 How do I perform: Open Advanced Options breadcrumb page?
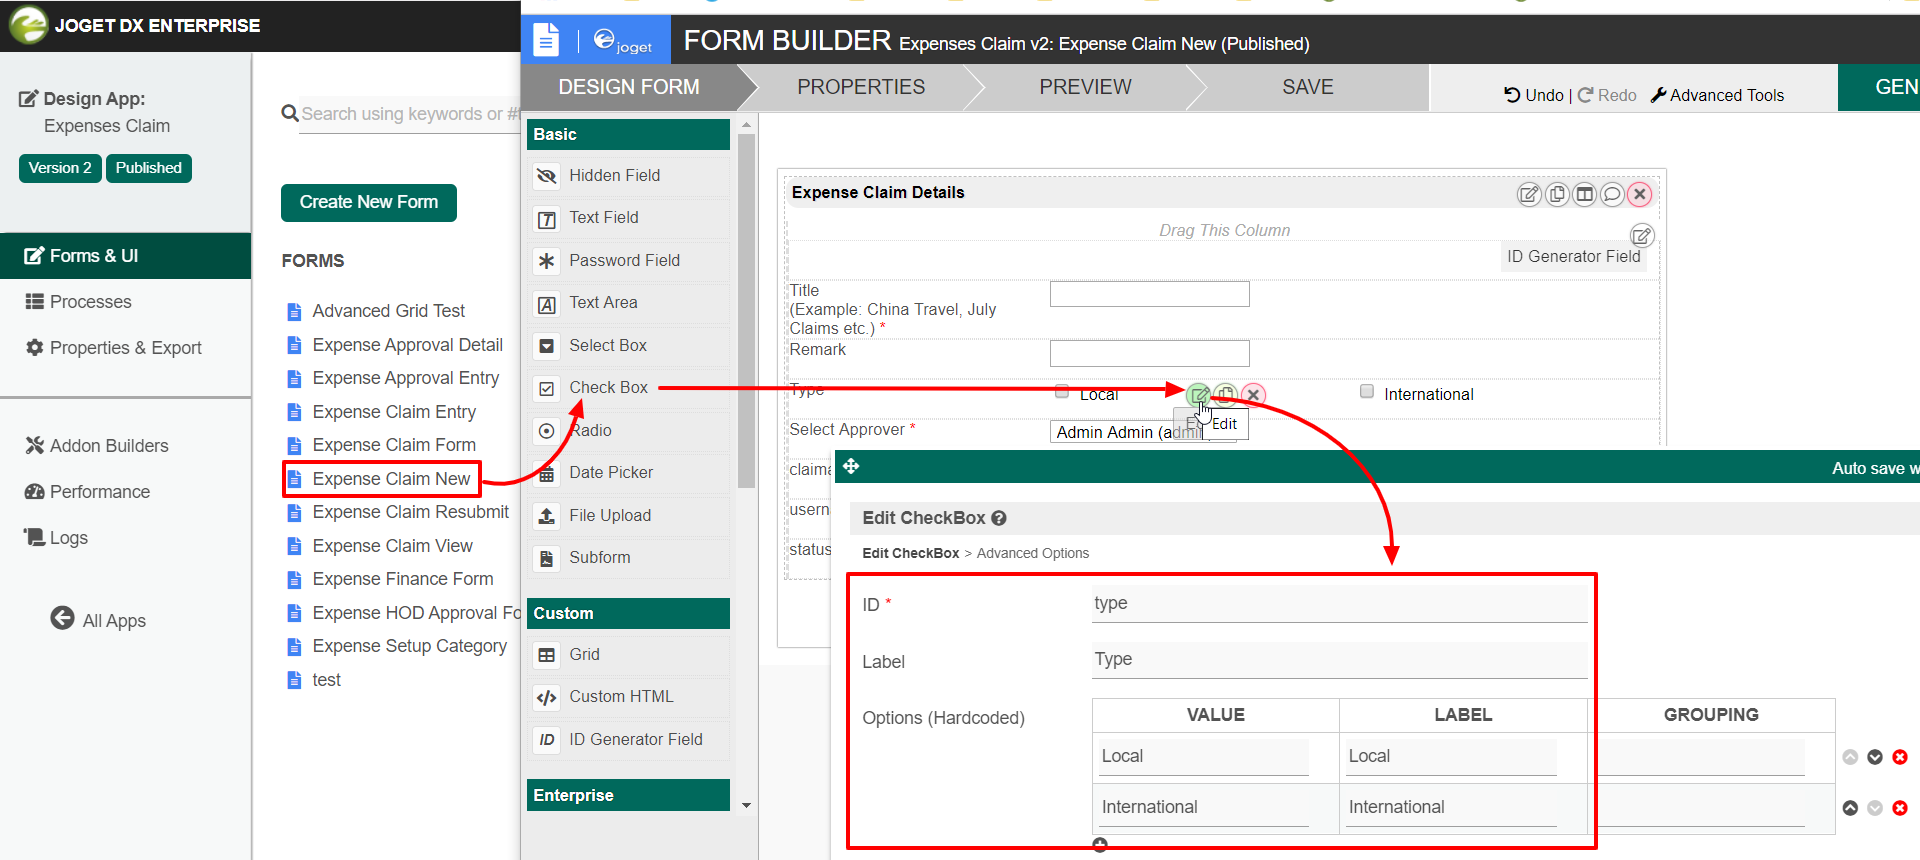tap(1033, 553)
